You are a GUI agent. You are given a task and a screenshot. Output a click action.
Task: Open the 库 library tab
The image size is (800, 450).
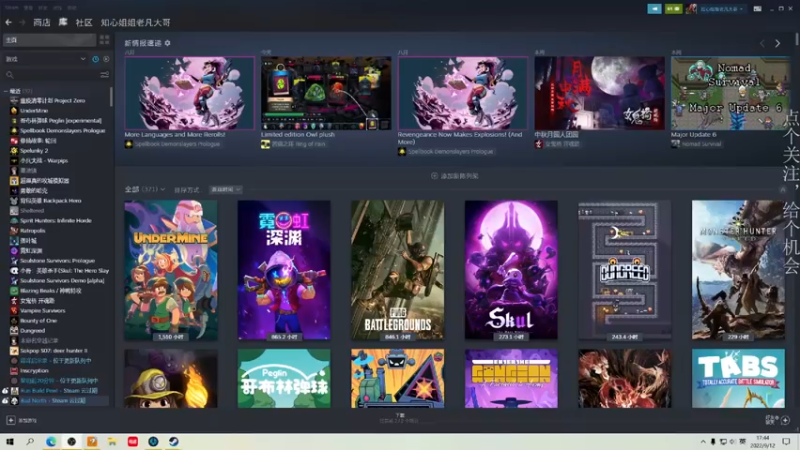63,22
